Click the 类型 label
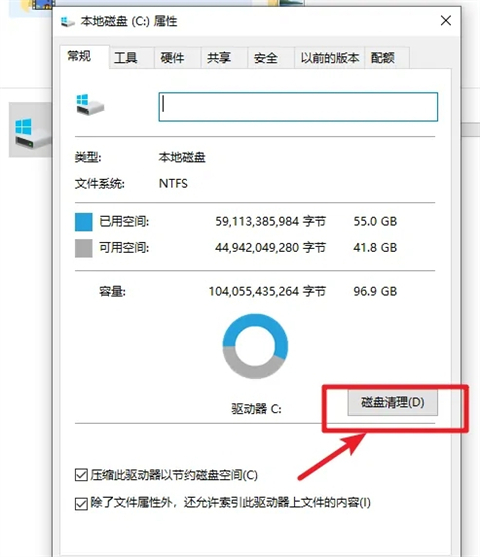Image resolution: width=480 pixels, height=557 pixels. click(x=88, y=157)
